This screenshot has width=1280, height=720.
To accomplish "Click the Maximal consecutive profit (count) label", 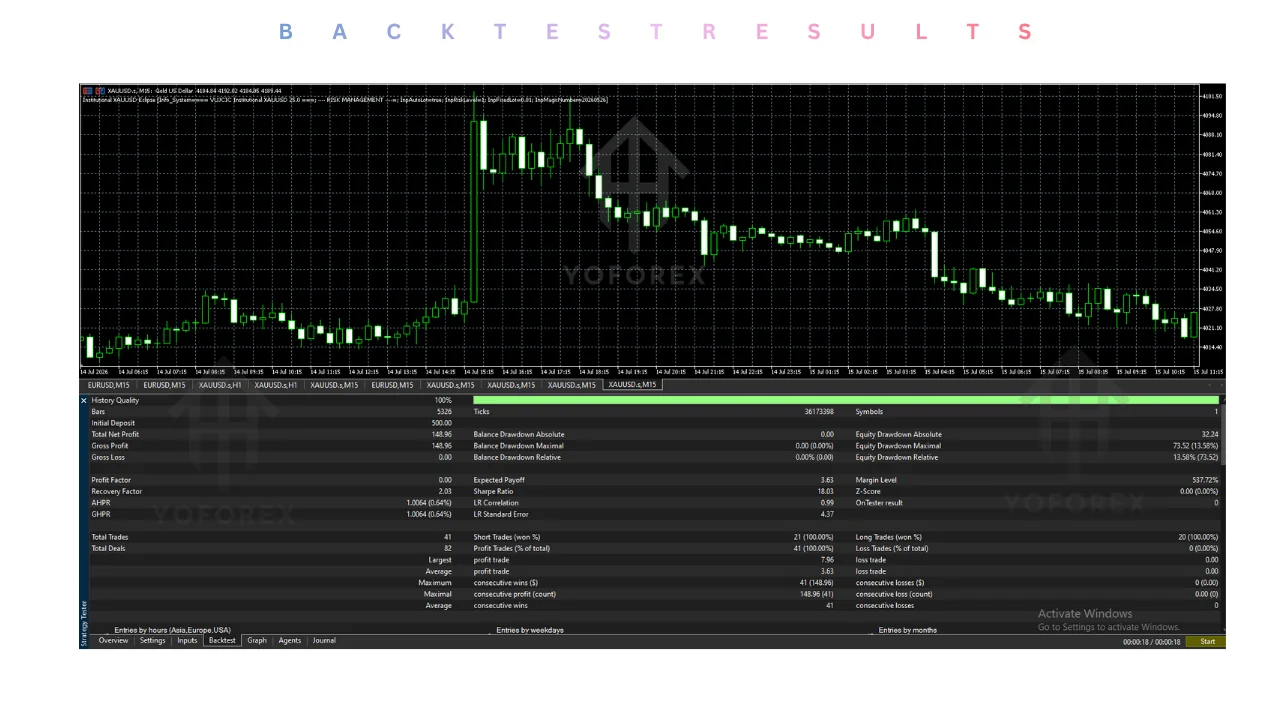I will click(x=513, y=594).
